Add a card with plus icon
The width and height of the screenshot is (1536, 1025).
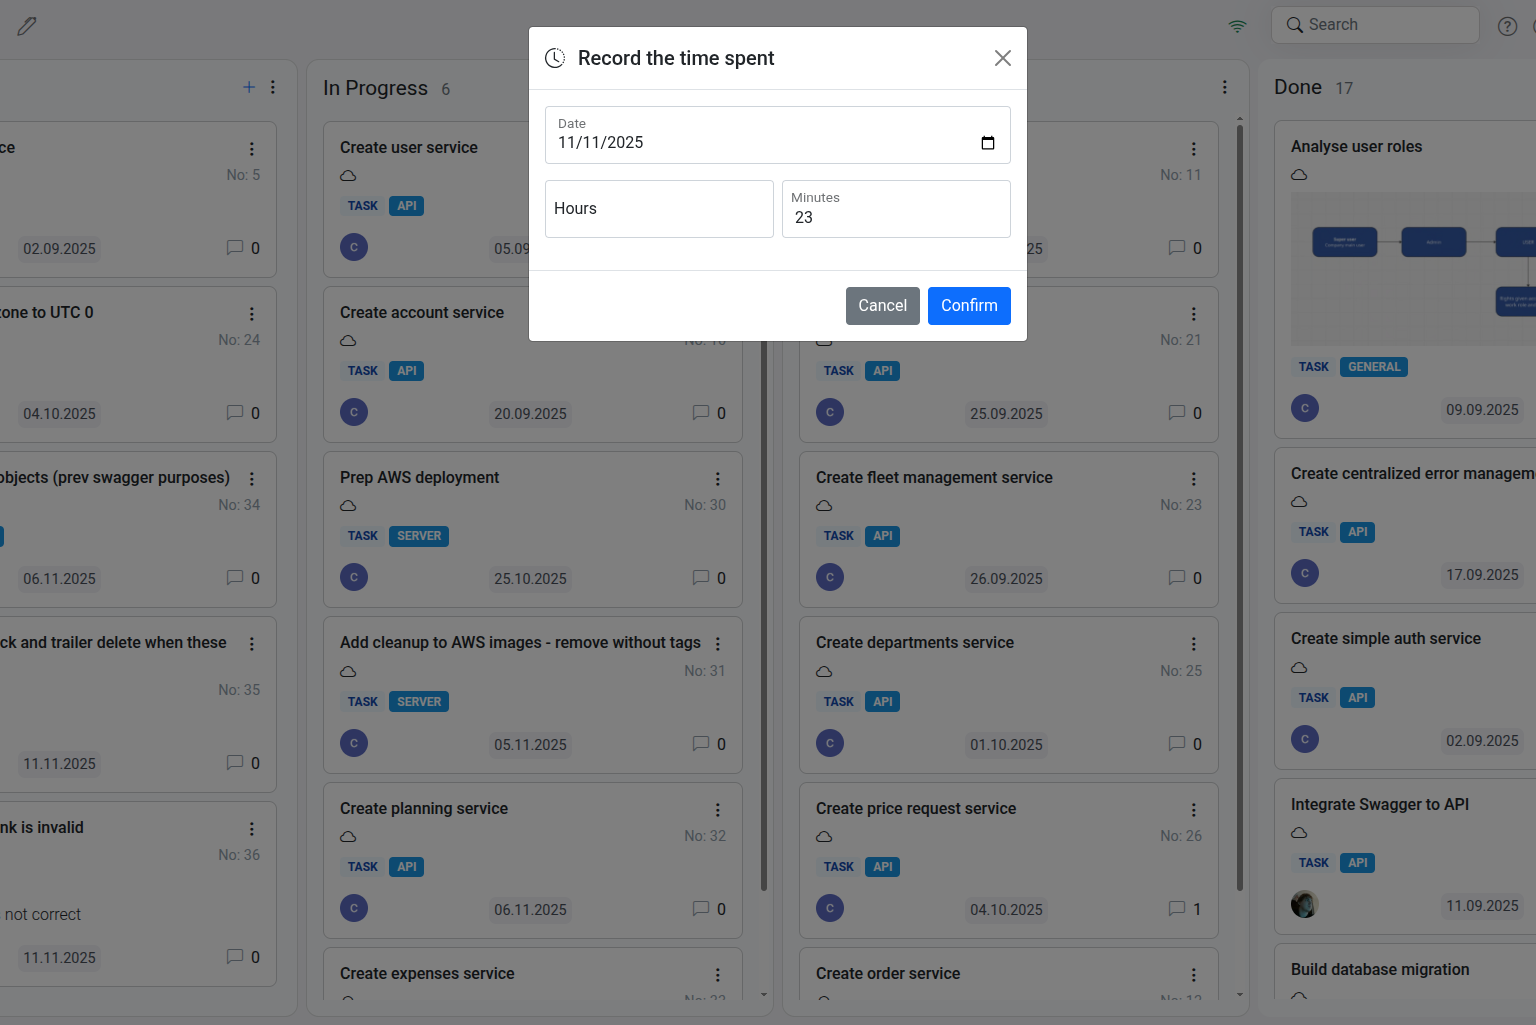coord(249,87)
